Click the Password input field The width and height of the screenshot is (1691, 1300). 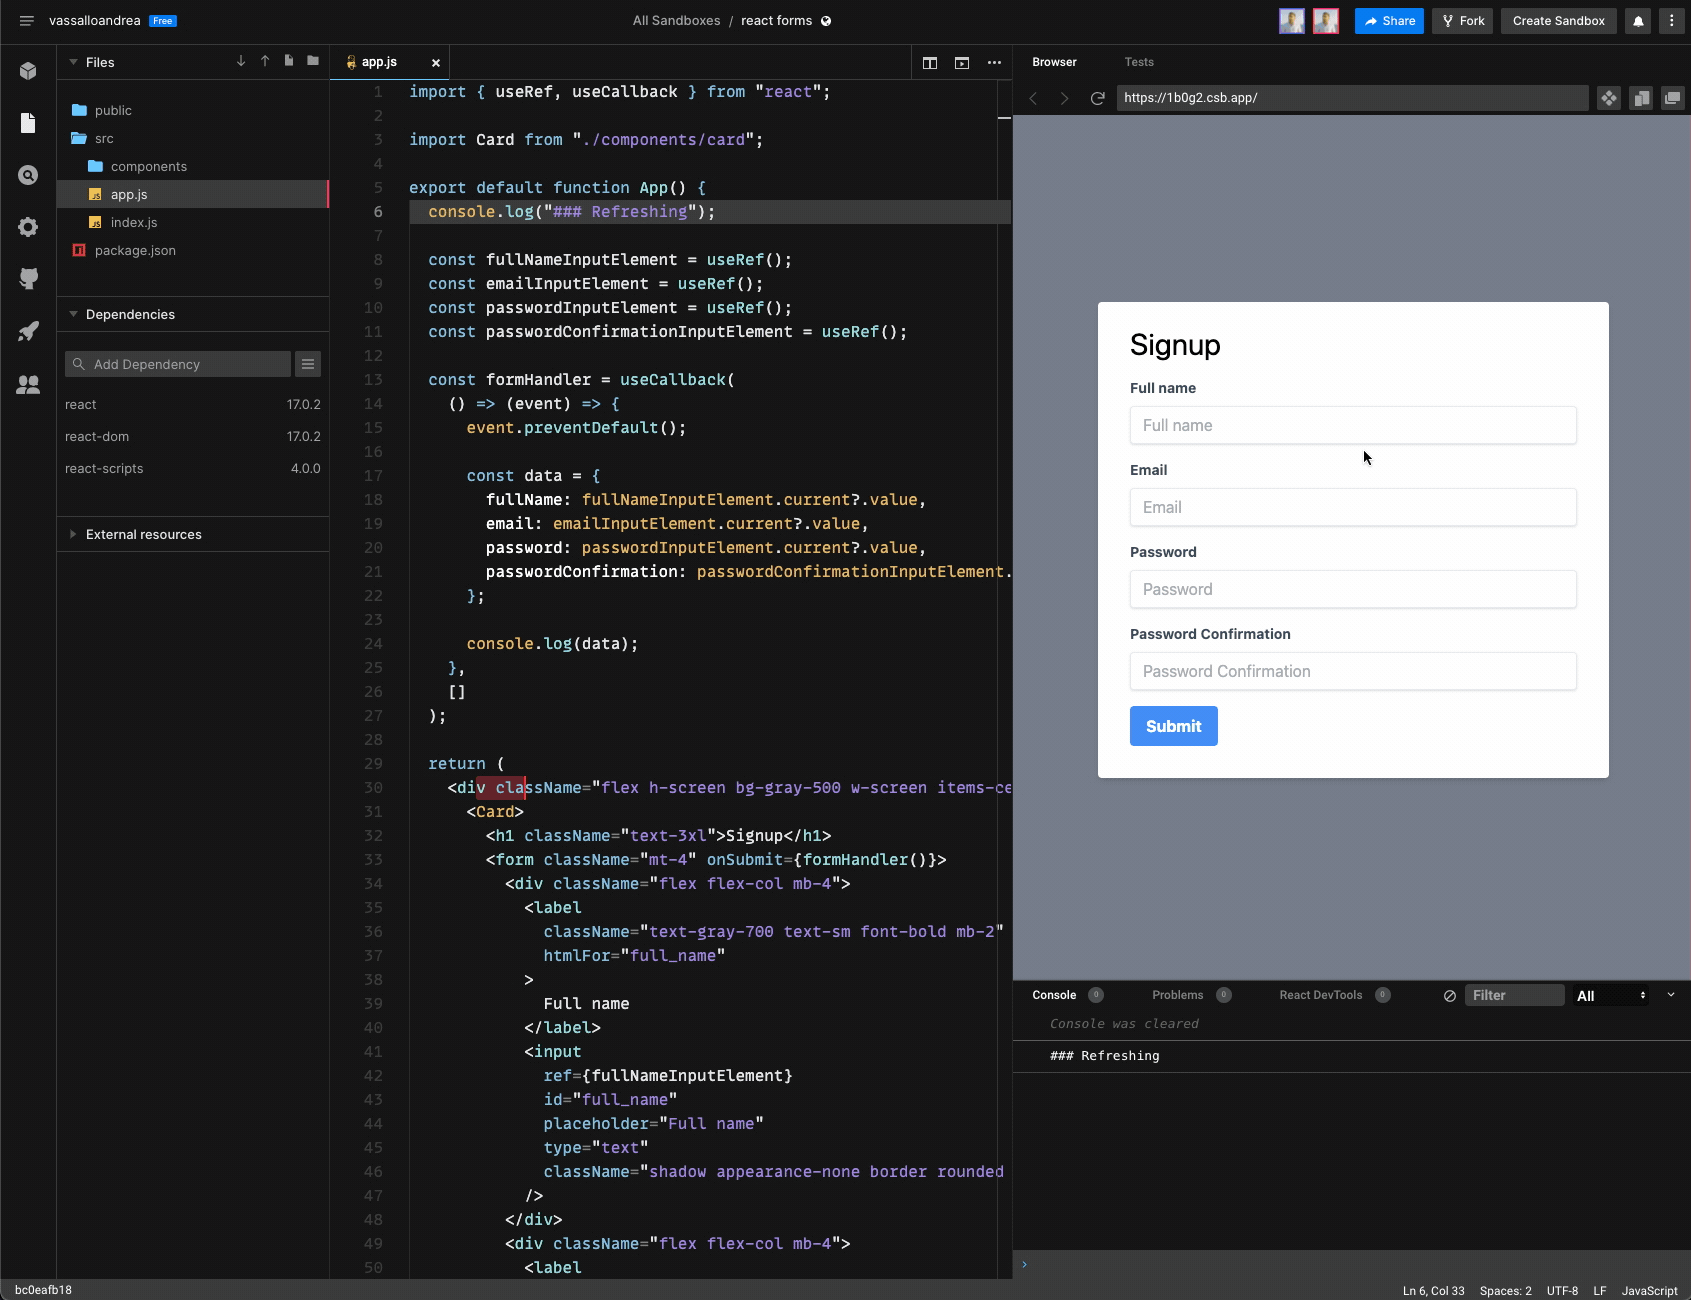coord(1353,589)
